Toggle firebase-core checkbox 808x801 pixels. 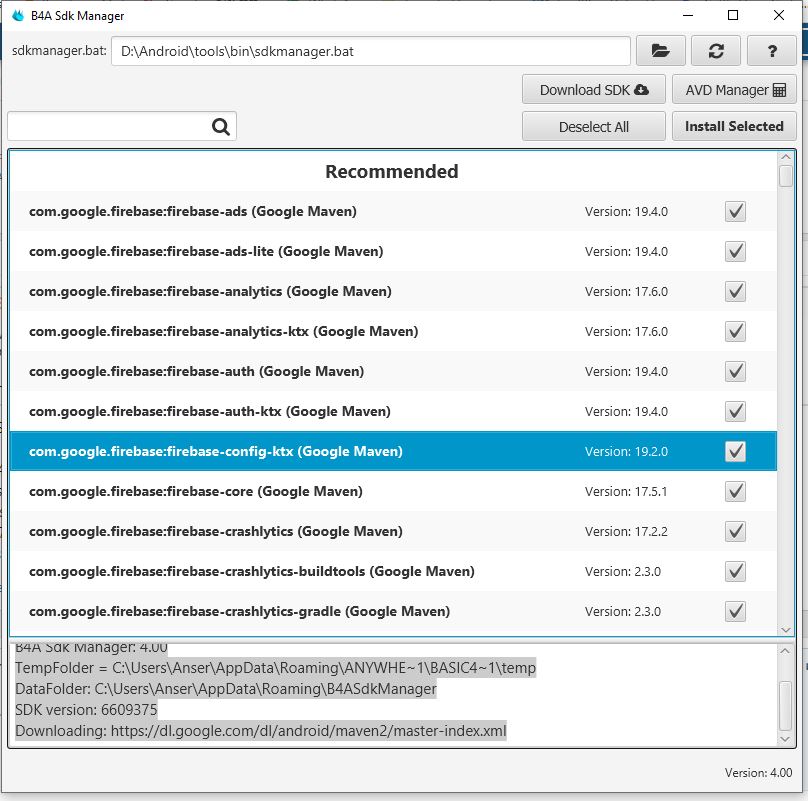coord(735,491)
